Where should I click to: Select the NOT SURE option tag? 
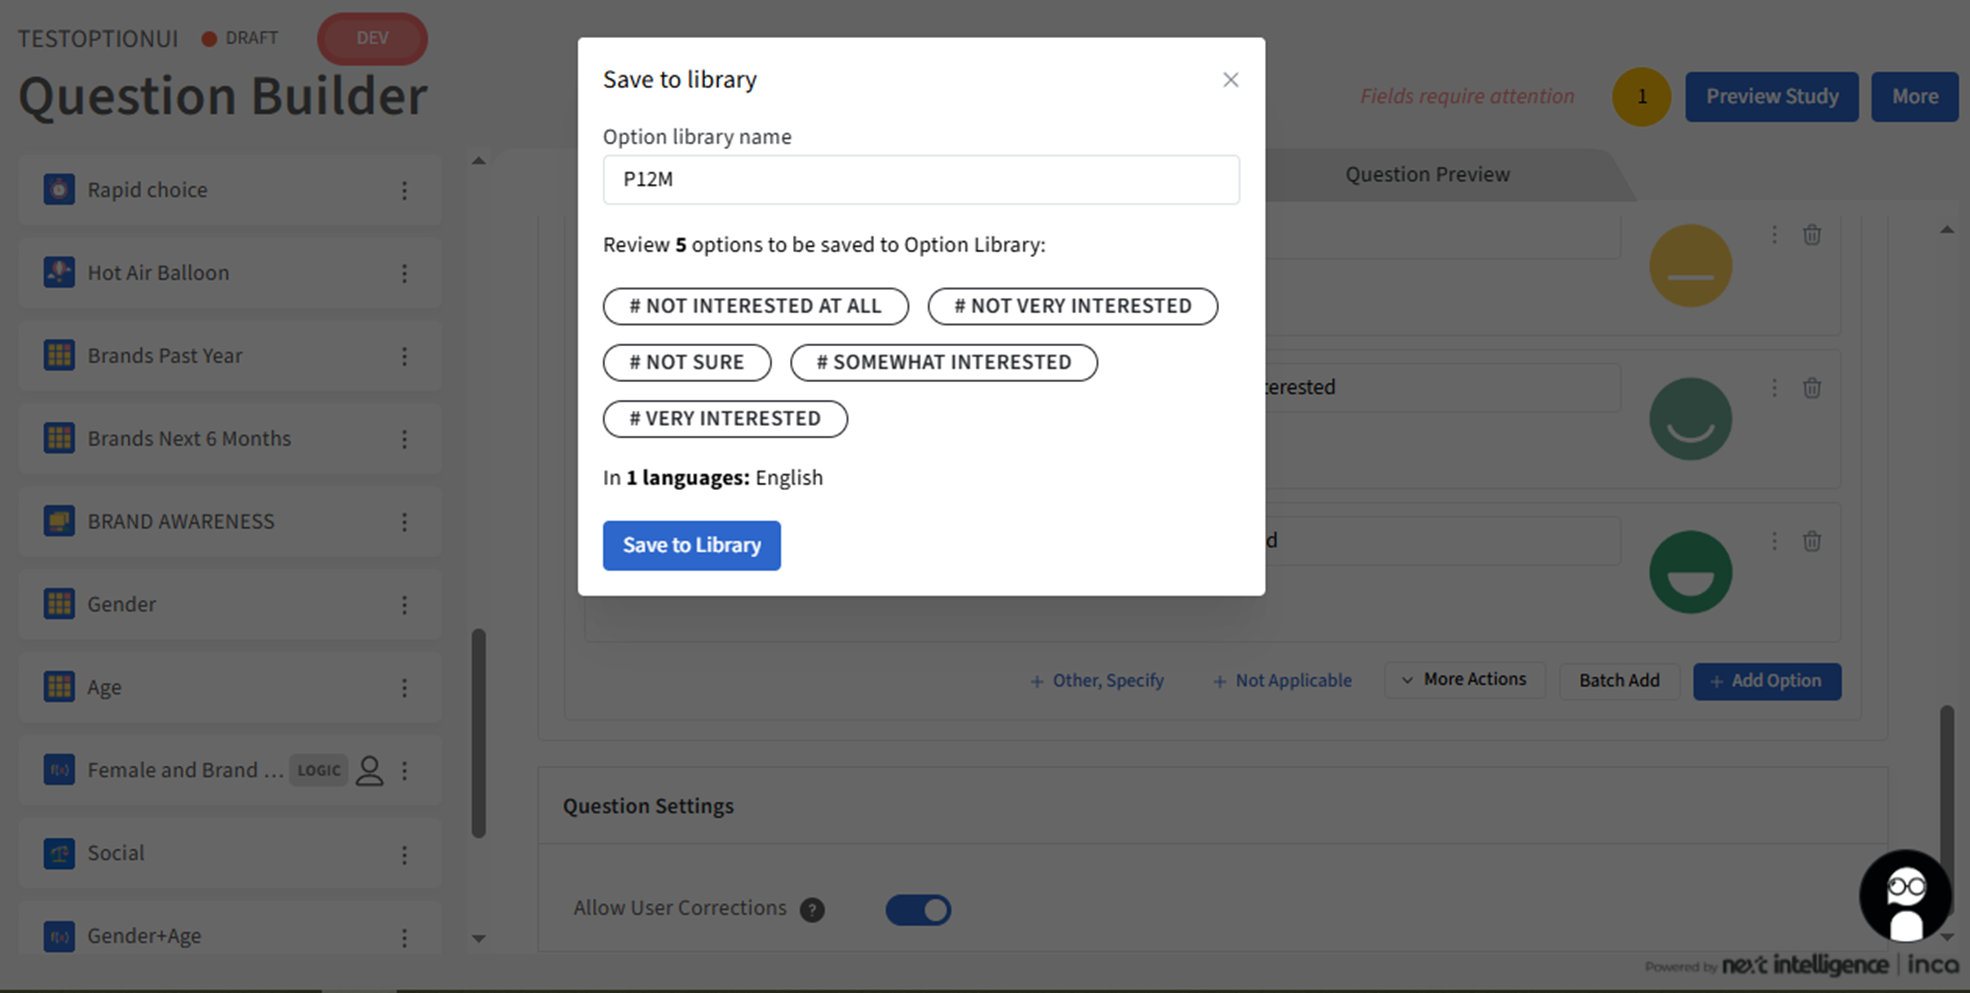(x=686, y=362)
